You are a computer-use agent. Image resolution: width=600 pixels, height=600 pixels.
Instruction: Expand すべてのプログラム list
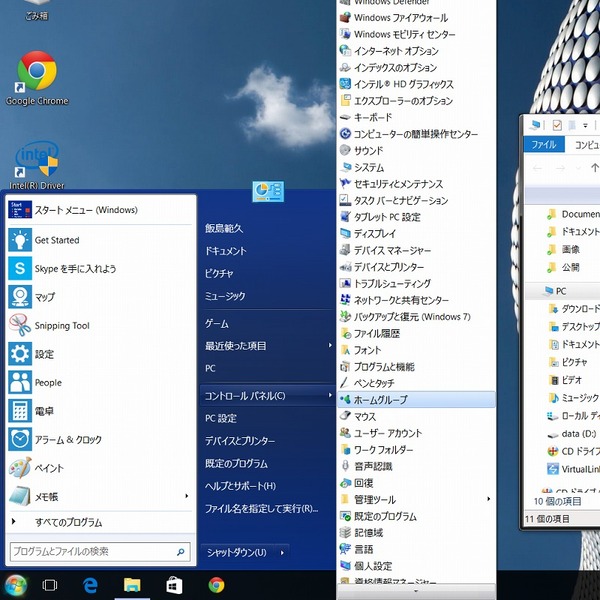coord(68,523)
